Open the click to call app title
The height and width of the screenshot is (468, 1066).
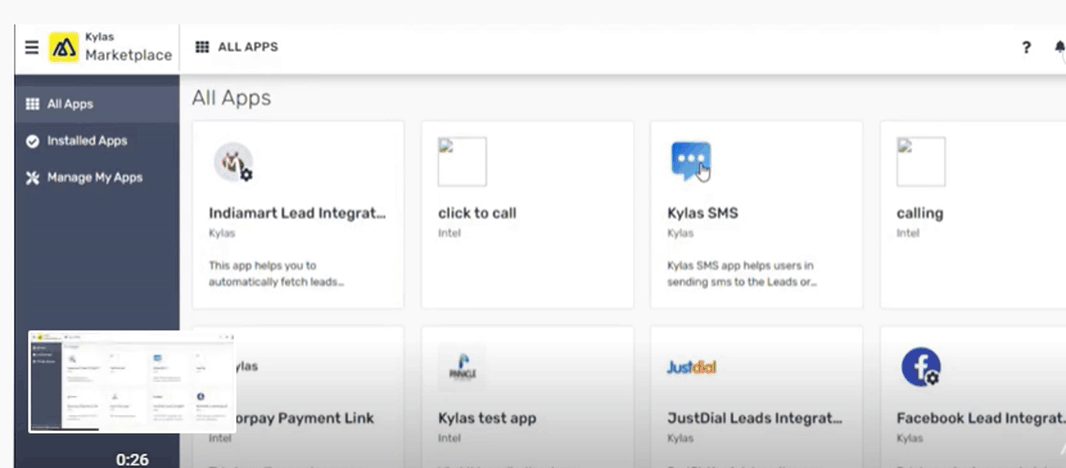477,213
